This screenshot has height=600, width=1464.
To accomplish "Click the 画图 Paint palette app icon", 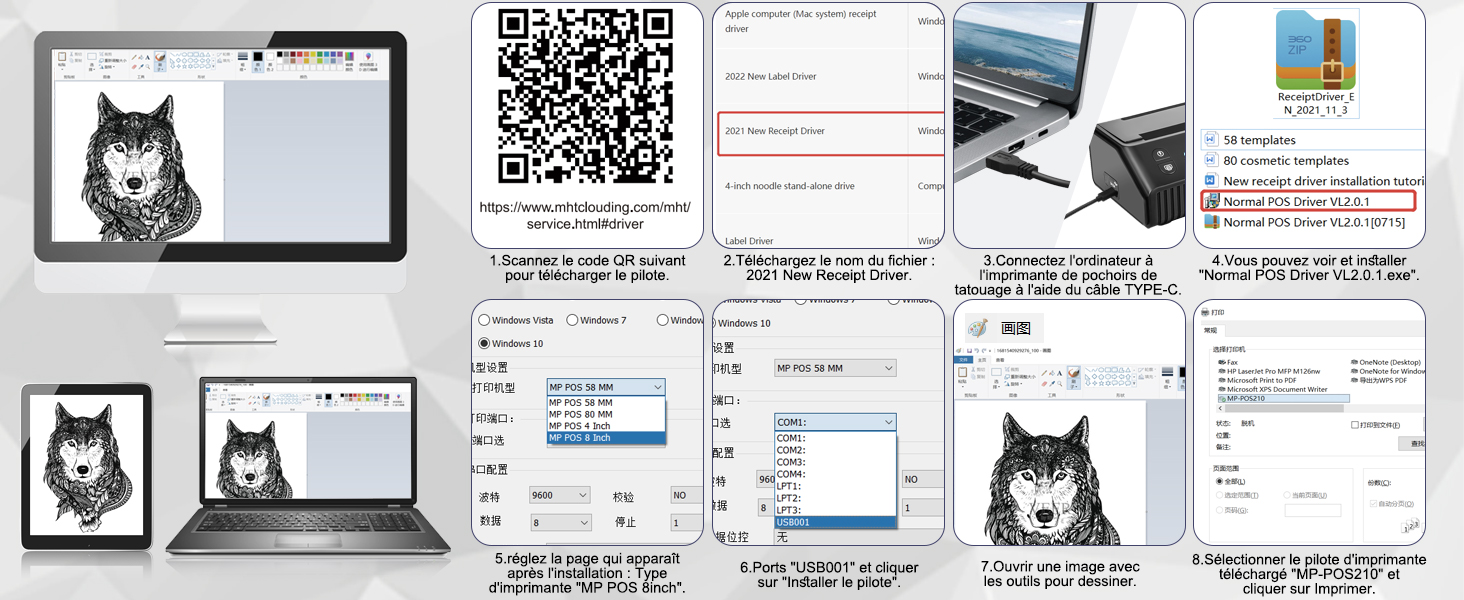I will [978, 328].
